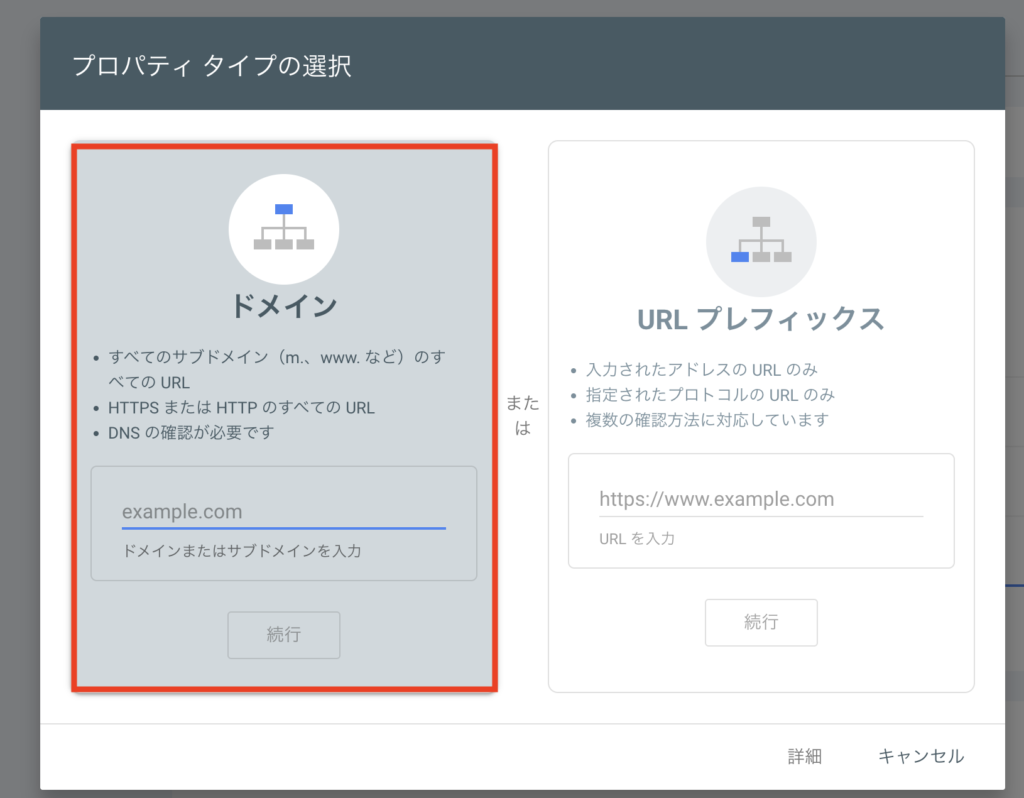Click the circular icon above URL プレフィックス
This screenshot has width=1024, height=798.
point(761,241)
